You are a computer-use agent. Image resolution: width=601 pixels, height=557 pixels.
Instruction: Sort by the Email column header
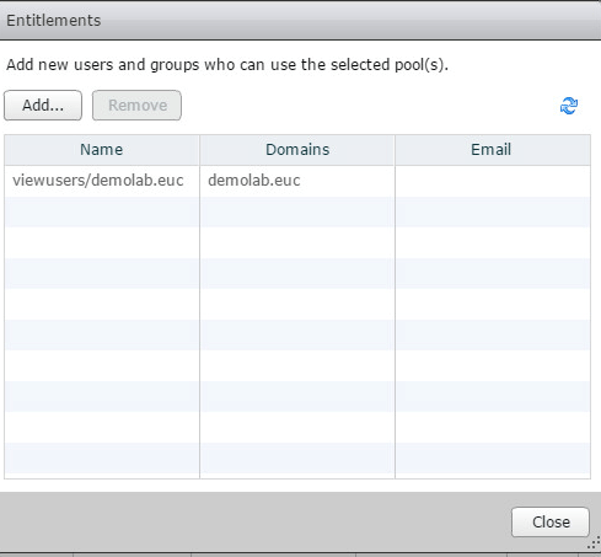[x=491, y=150]
